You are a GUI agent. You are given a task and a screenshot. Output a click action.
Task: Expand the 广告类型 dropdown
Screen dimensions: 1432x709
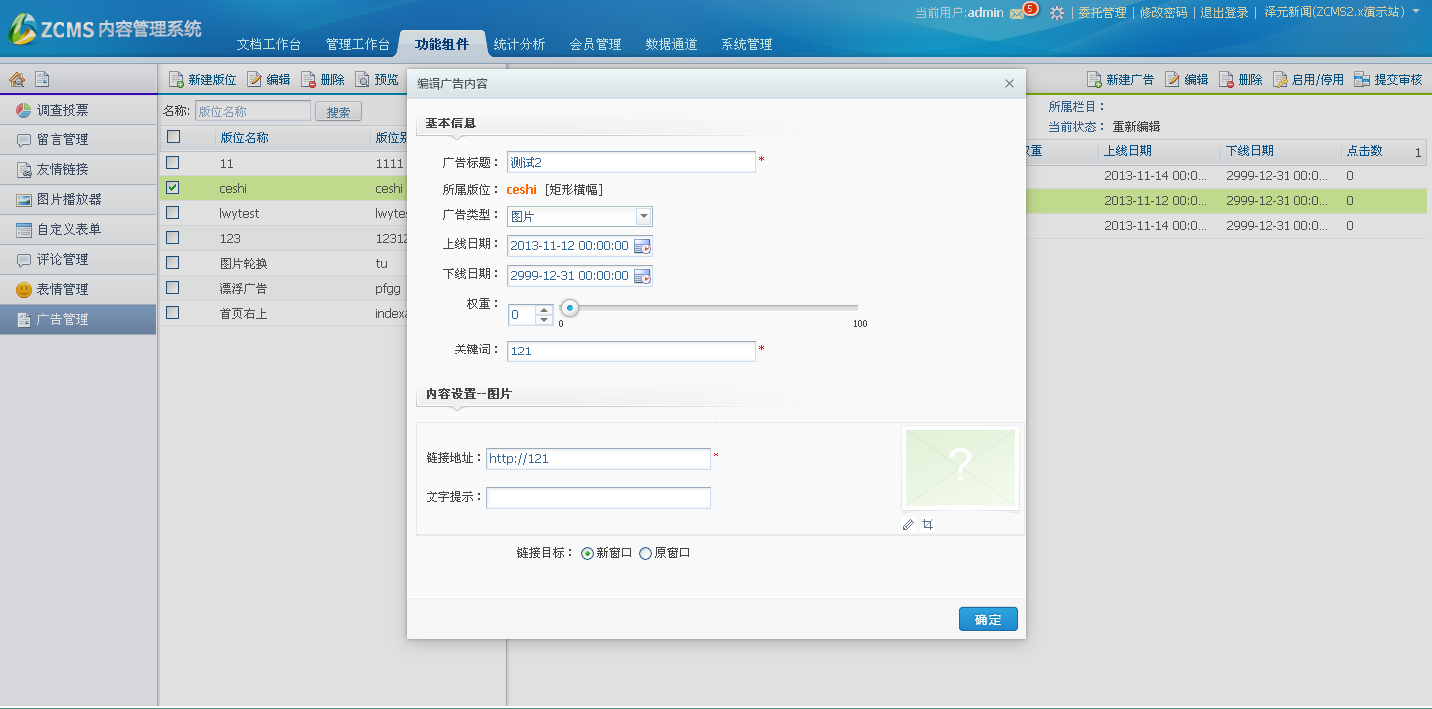tap(643, 216)
